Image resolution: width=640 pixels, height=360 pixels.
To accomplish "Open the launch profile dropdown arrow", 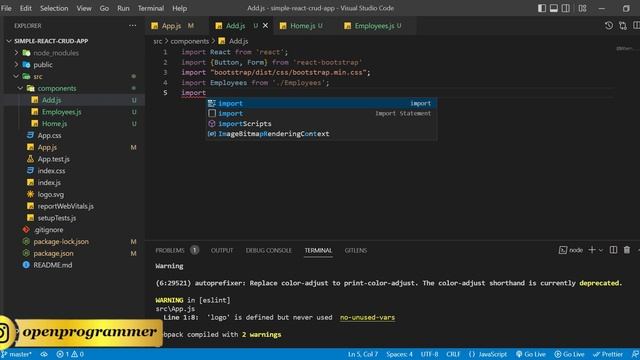I will [600, 250].
